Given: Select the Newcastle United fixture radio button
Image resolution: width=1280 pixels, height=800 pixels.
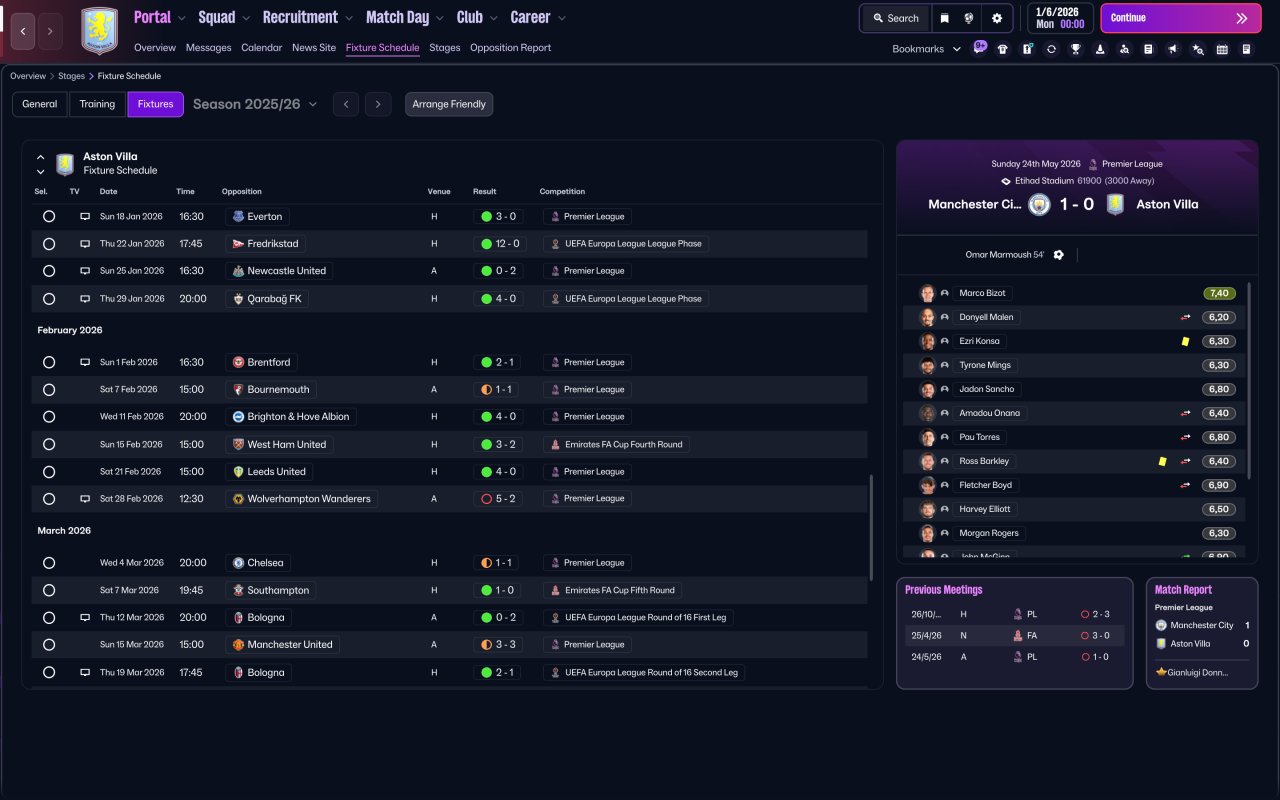Looking at the screenshot, I should point(49,271).
